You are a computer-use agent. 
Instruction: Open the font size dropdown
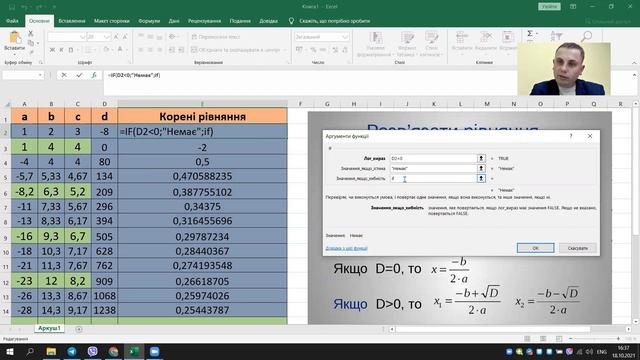(x=107, y=37)
